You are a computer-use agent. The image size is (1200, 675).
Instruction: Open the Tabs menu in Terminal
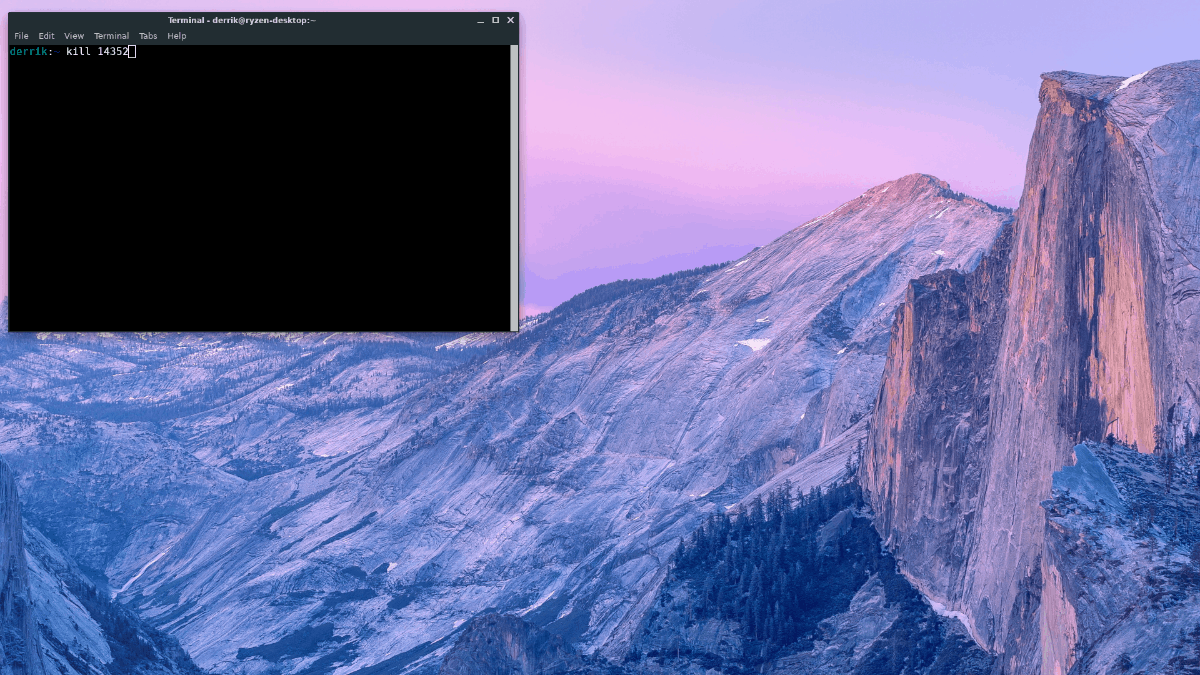148,36
